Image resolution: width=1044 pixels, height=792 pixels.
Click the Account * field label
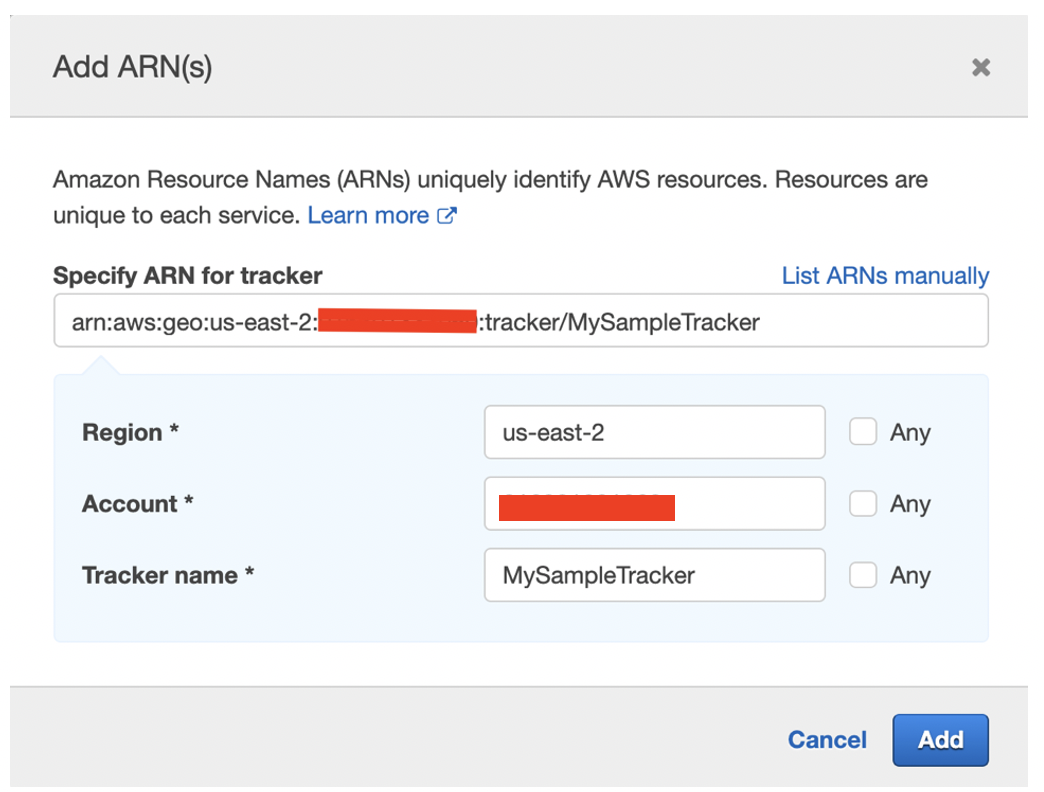[x=138, y=504]
